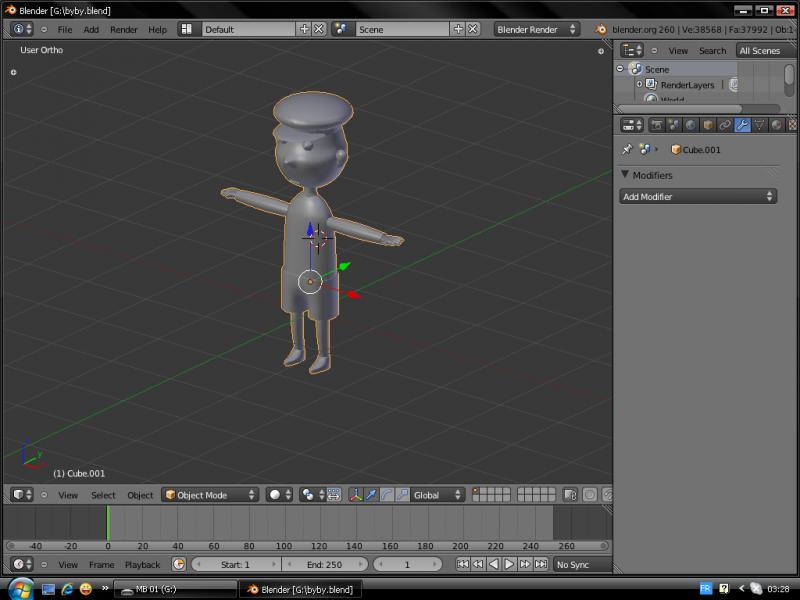Screen dimensions: 800x600
Task: Toggle the pin icon beside Cube.001 breadcrumb
Action: coord(627,149)
